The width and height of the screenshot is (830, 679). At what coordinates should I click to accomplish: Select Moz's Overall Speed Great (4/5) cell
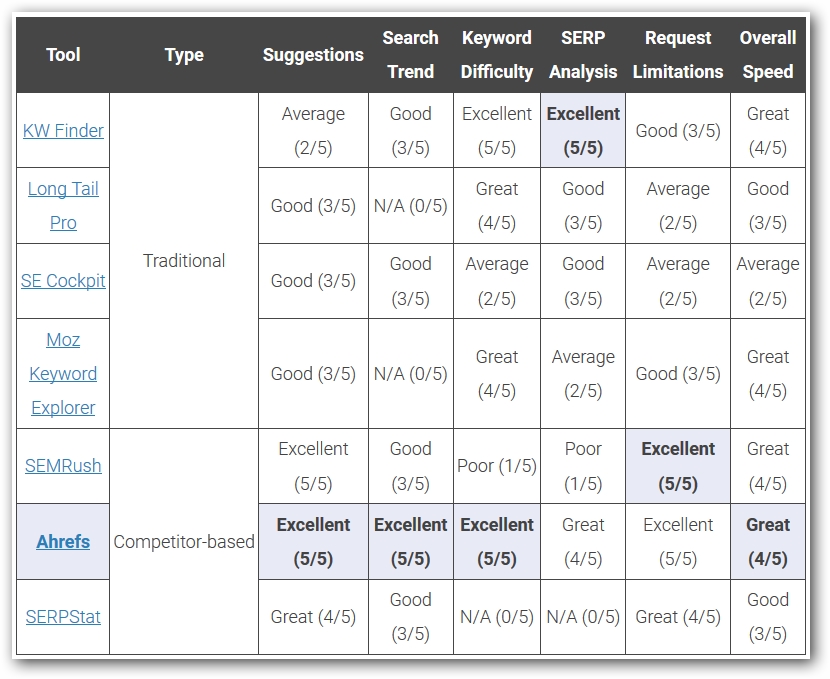pos(768,374)
